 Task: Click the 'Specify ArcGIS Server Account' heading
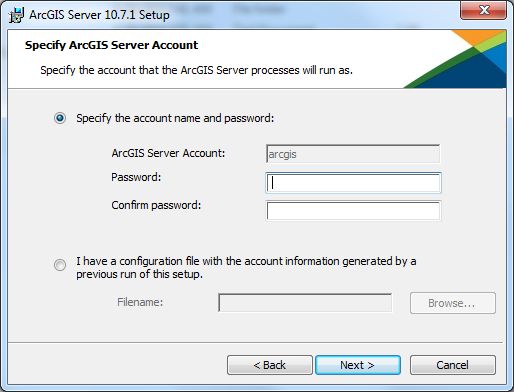[x=111, y=45]
